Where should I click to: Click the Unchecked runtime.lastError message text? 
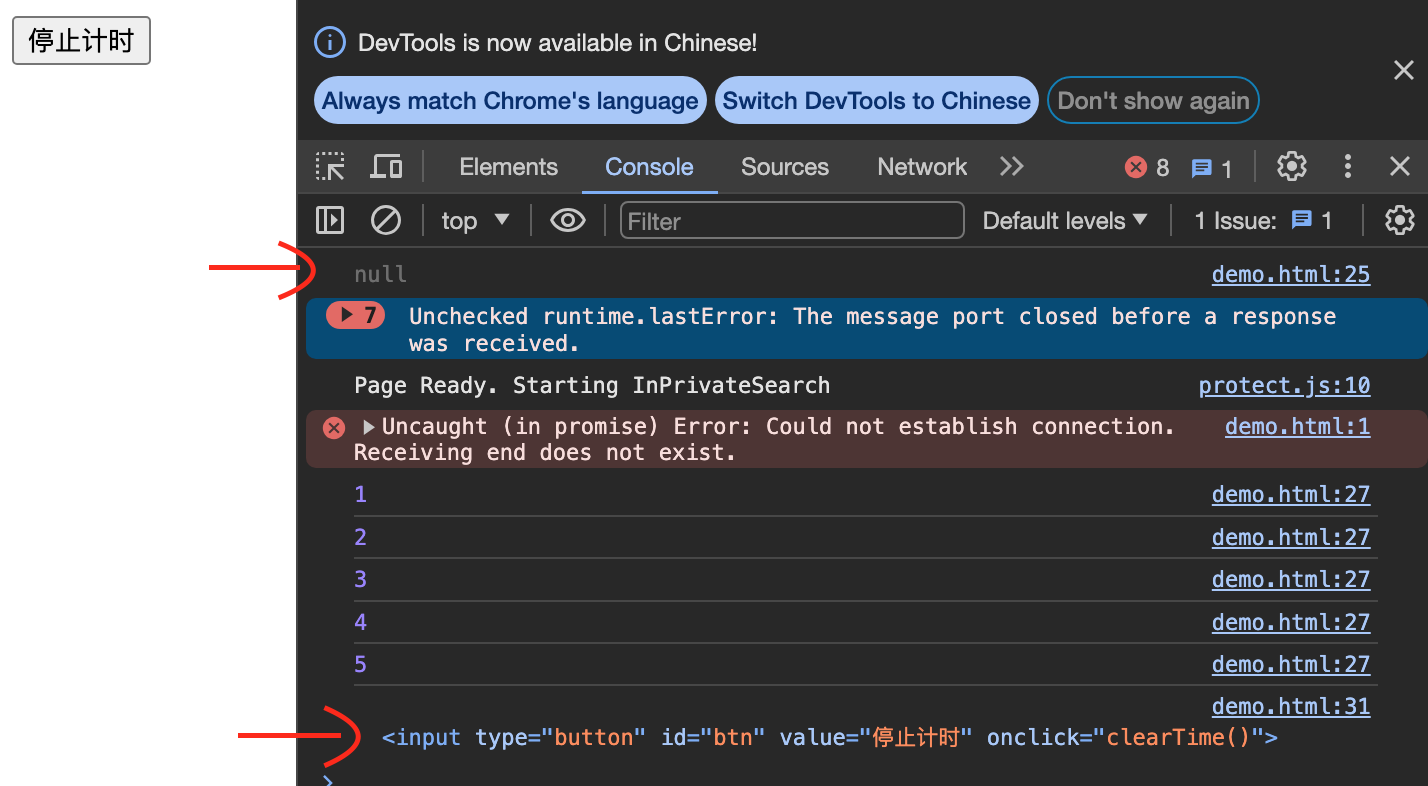tap(872, 329)
